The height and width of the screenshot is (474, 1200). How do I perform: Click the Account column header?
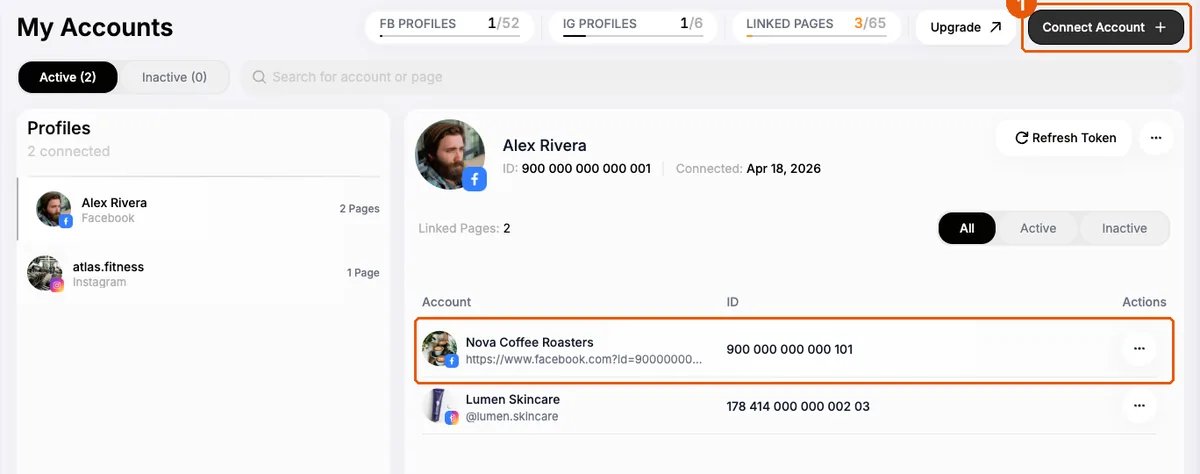point(446,302)
